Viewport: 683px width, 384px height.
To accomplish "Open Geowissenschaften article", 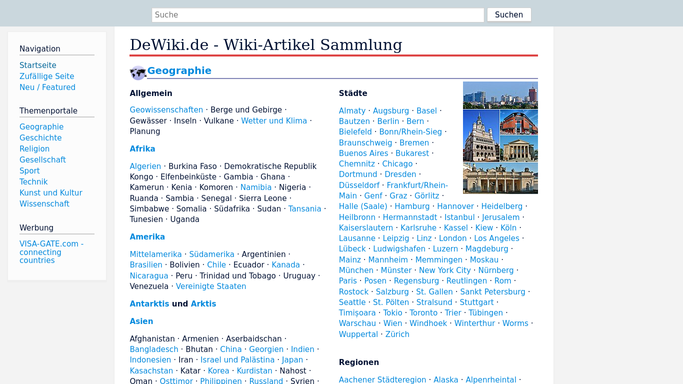I will click(x=166, y=110).
